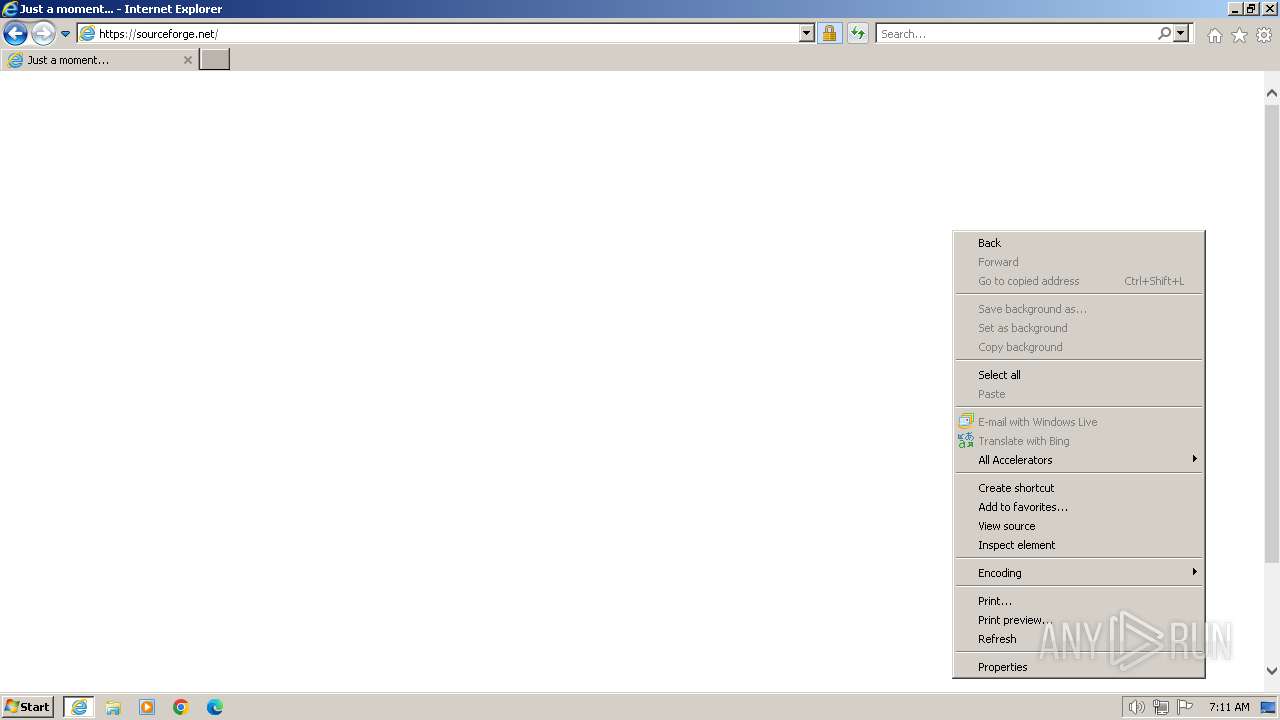Choose Properties in the context menu

click(1079, 667)
